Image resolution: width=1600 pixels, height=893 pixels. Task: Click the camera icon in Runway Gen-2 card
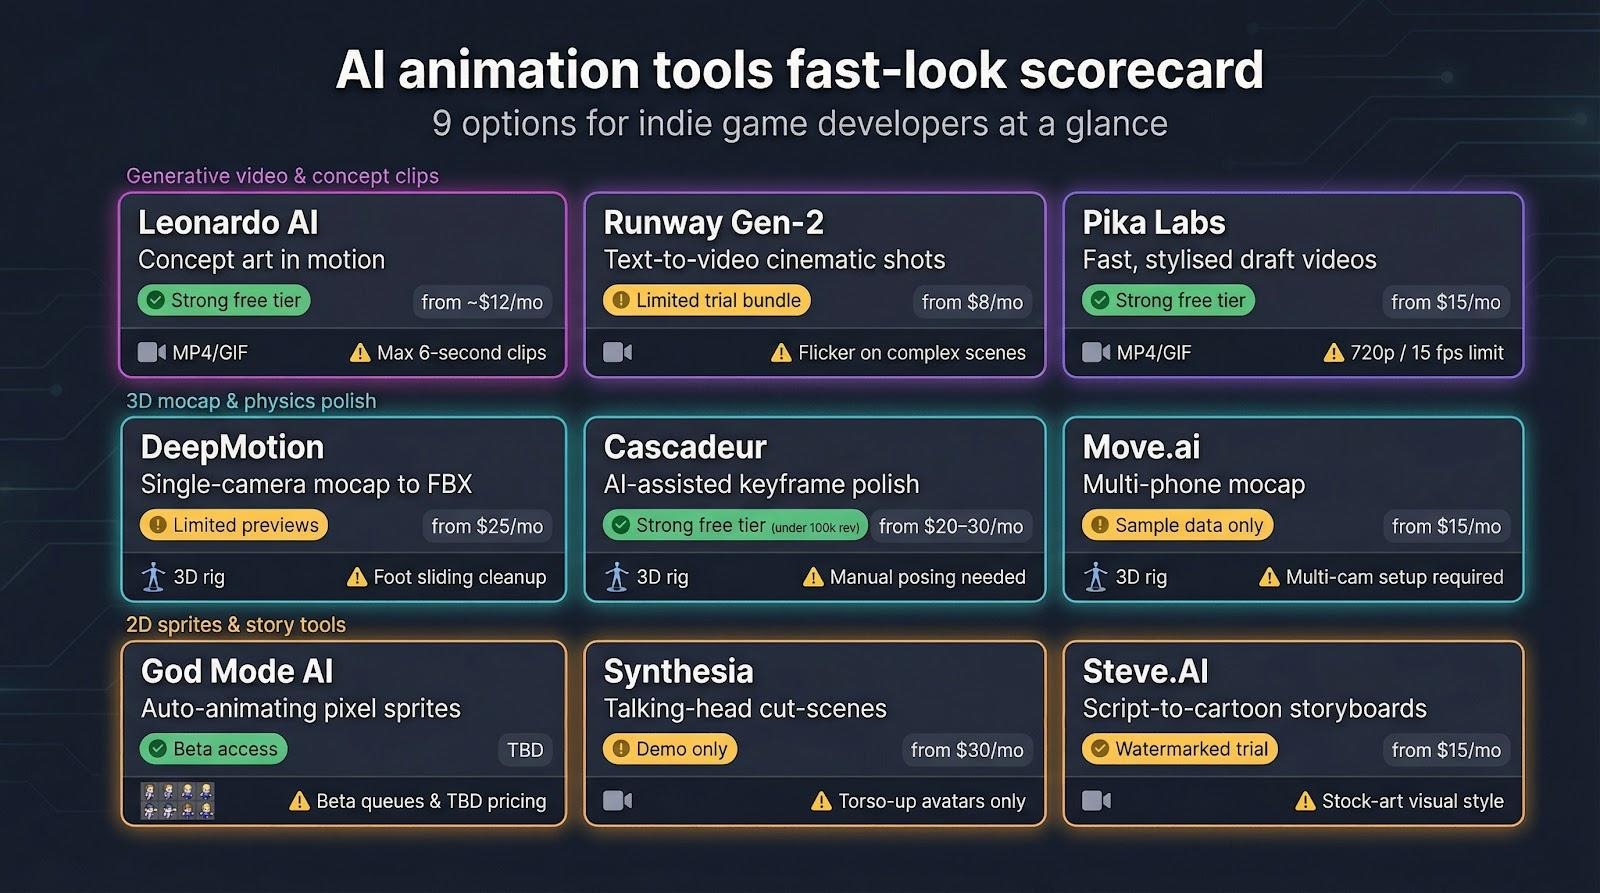tap(617, 352)
